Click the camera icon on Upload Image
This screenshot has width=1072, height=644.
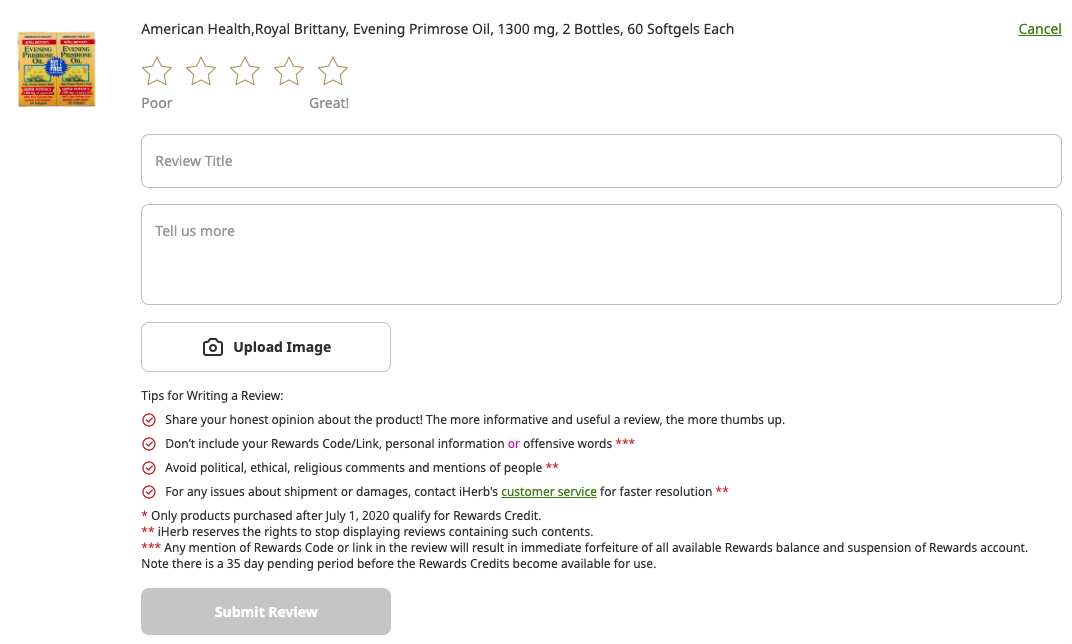pyautogui.click(x=213, y=347)
